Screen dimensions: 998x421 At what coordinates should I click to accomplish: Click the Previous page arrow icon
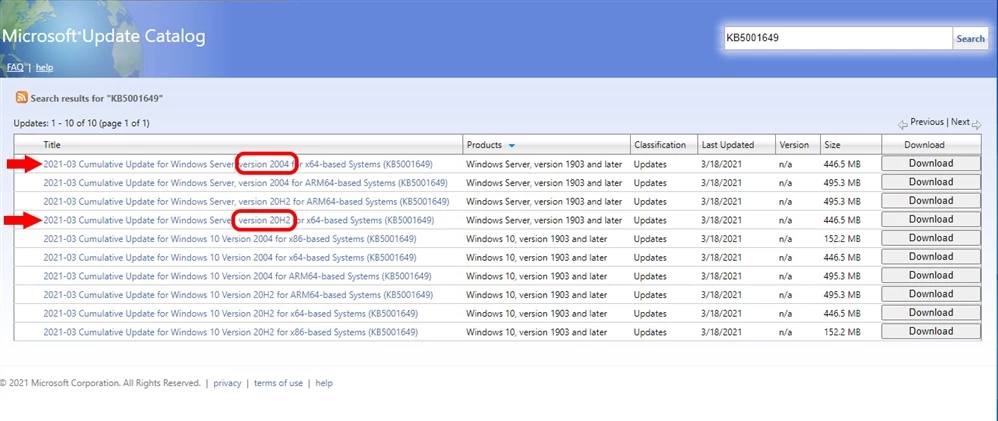click(x=903, y=124)
